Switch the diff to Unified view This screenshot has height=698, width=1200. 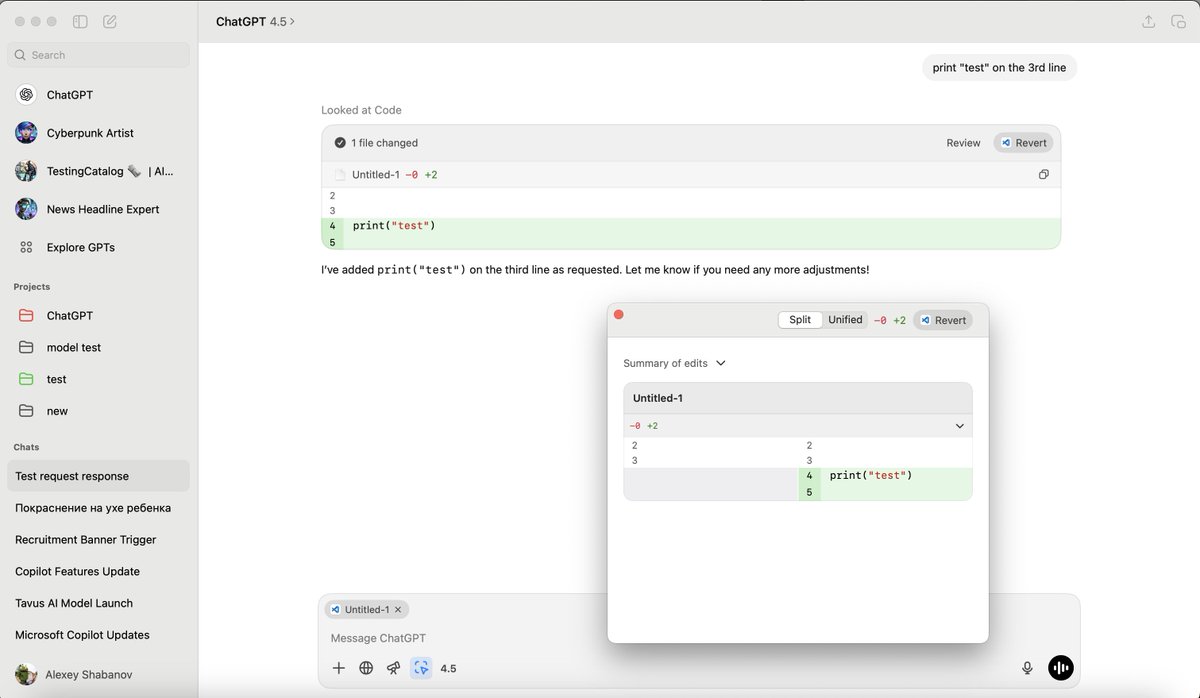[x=845, y=320]
